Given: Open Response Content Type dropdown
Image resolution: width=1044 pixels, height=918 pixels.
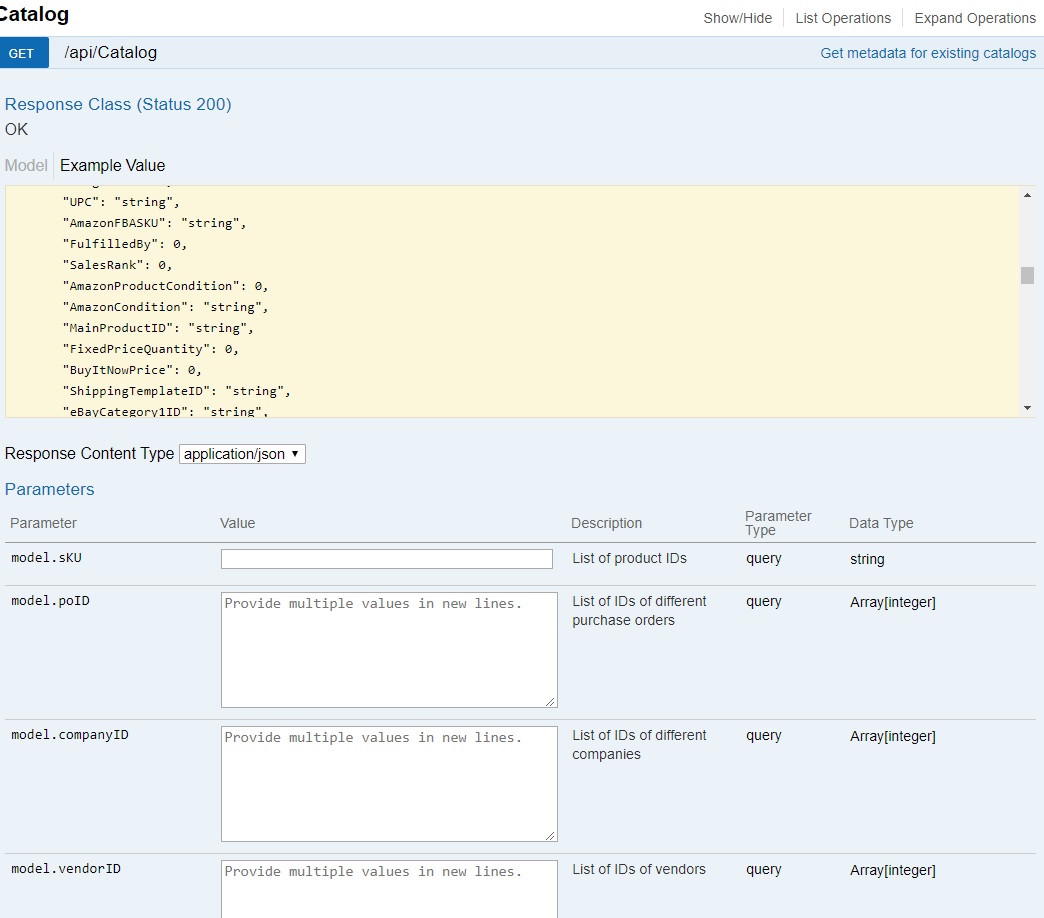Looking at the screenshot, I should 242,454.
